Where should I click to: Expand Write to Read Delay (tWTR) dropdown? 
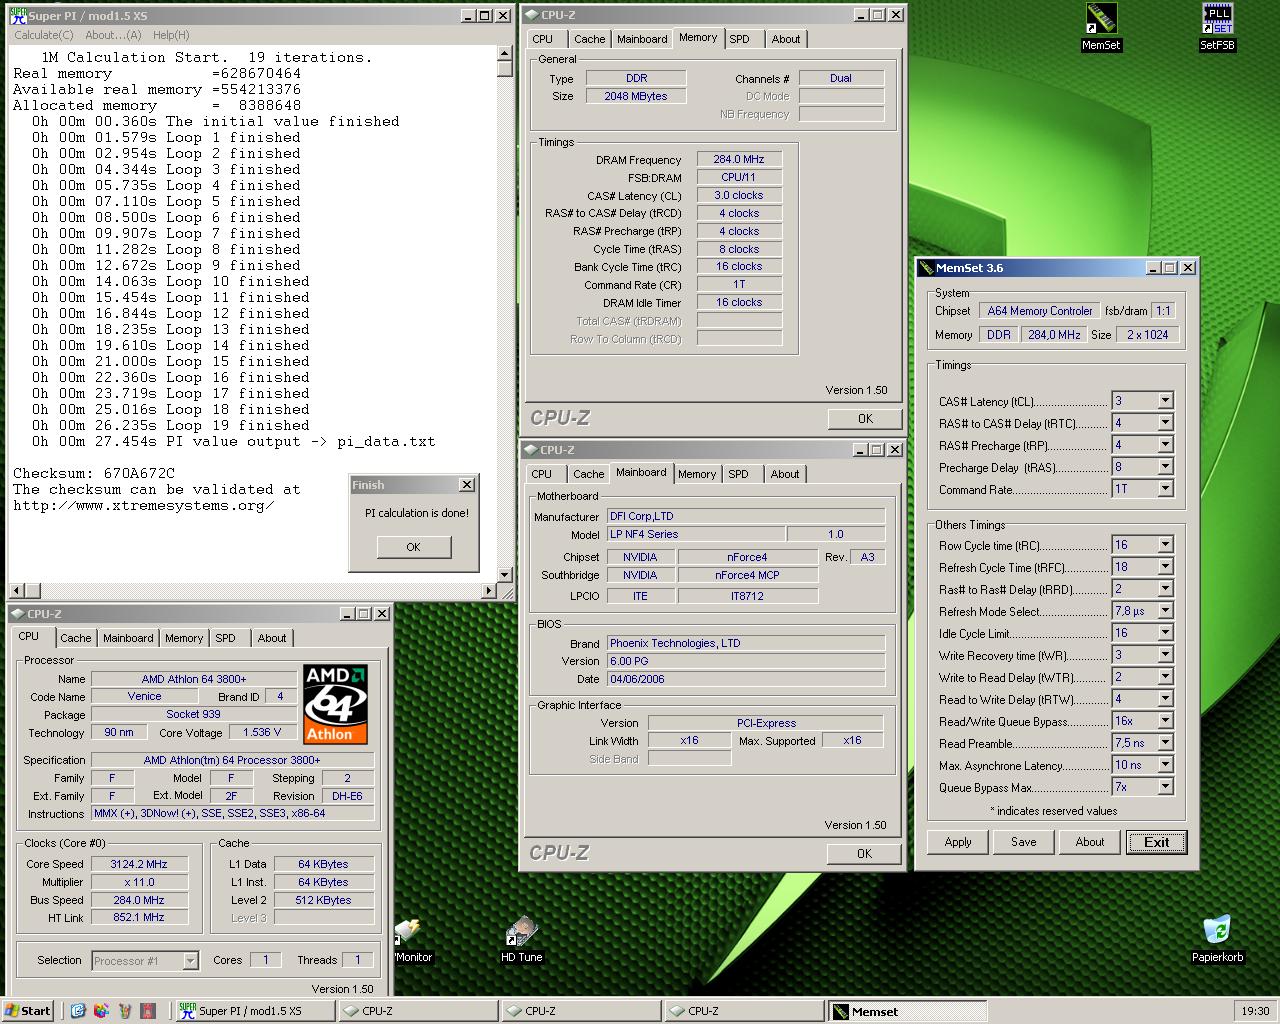[x=1165, y=677]
